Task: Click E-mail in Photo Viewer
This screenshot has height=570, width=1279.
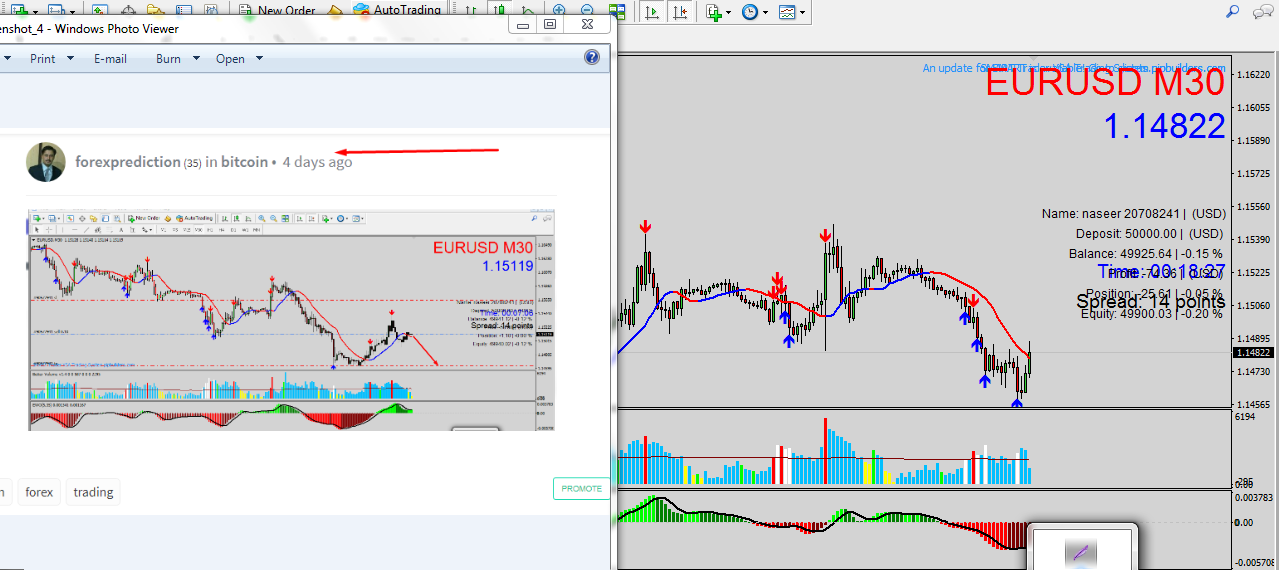Action: tap(110, 58)
